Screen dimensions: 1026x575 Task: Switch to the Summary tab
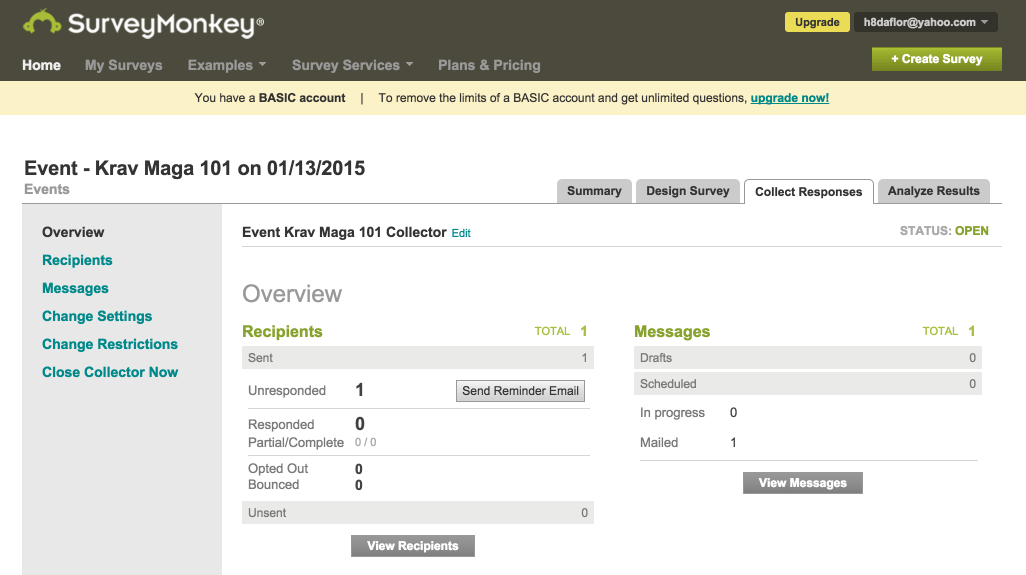[593, 191]
